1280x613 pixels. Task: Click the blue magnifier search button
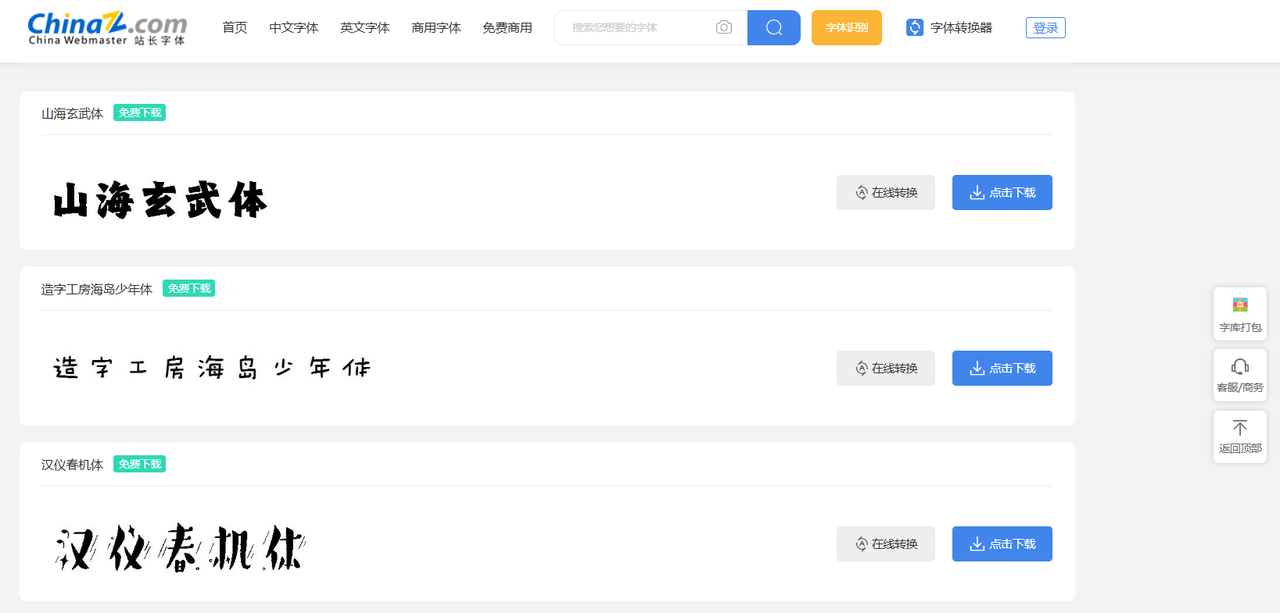point(773,28)
